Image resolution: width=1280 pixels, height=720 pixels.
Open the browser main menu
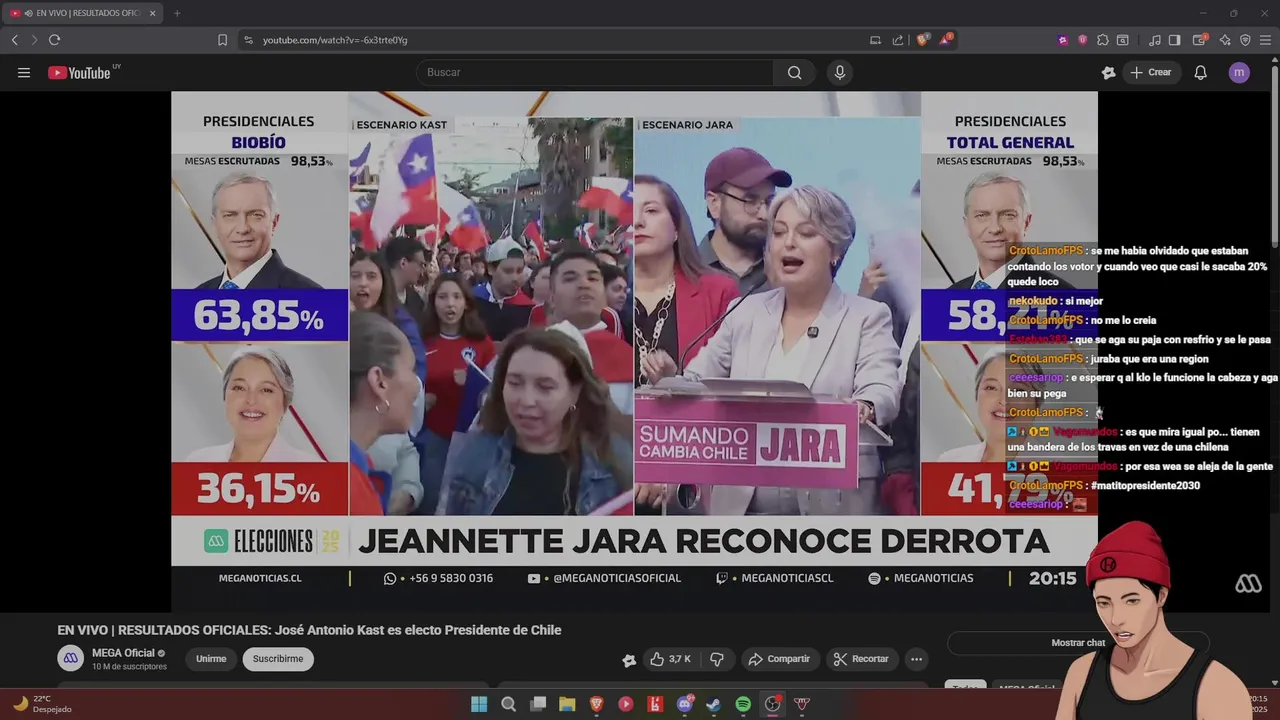click(x=1265, y=40)
